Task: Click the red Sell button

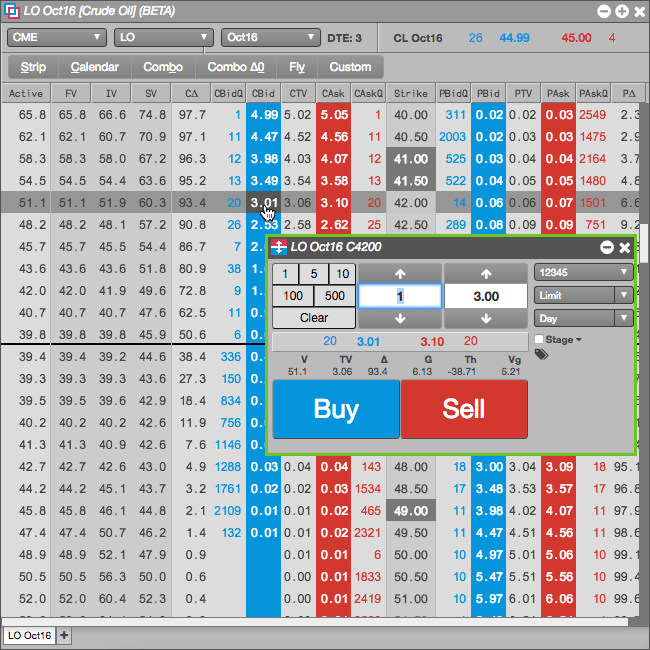Action: (464, 409)
